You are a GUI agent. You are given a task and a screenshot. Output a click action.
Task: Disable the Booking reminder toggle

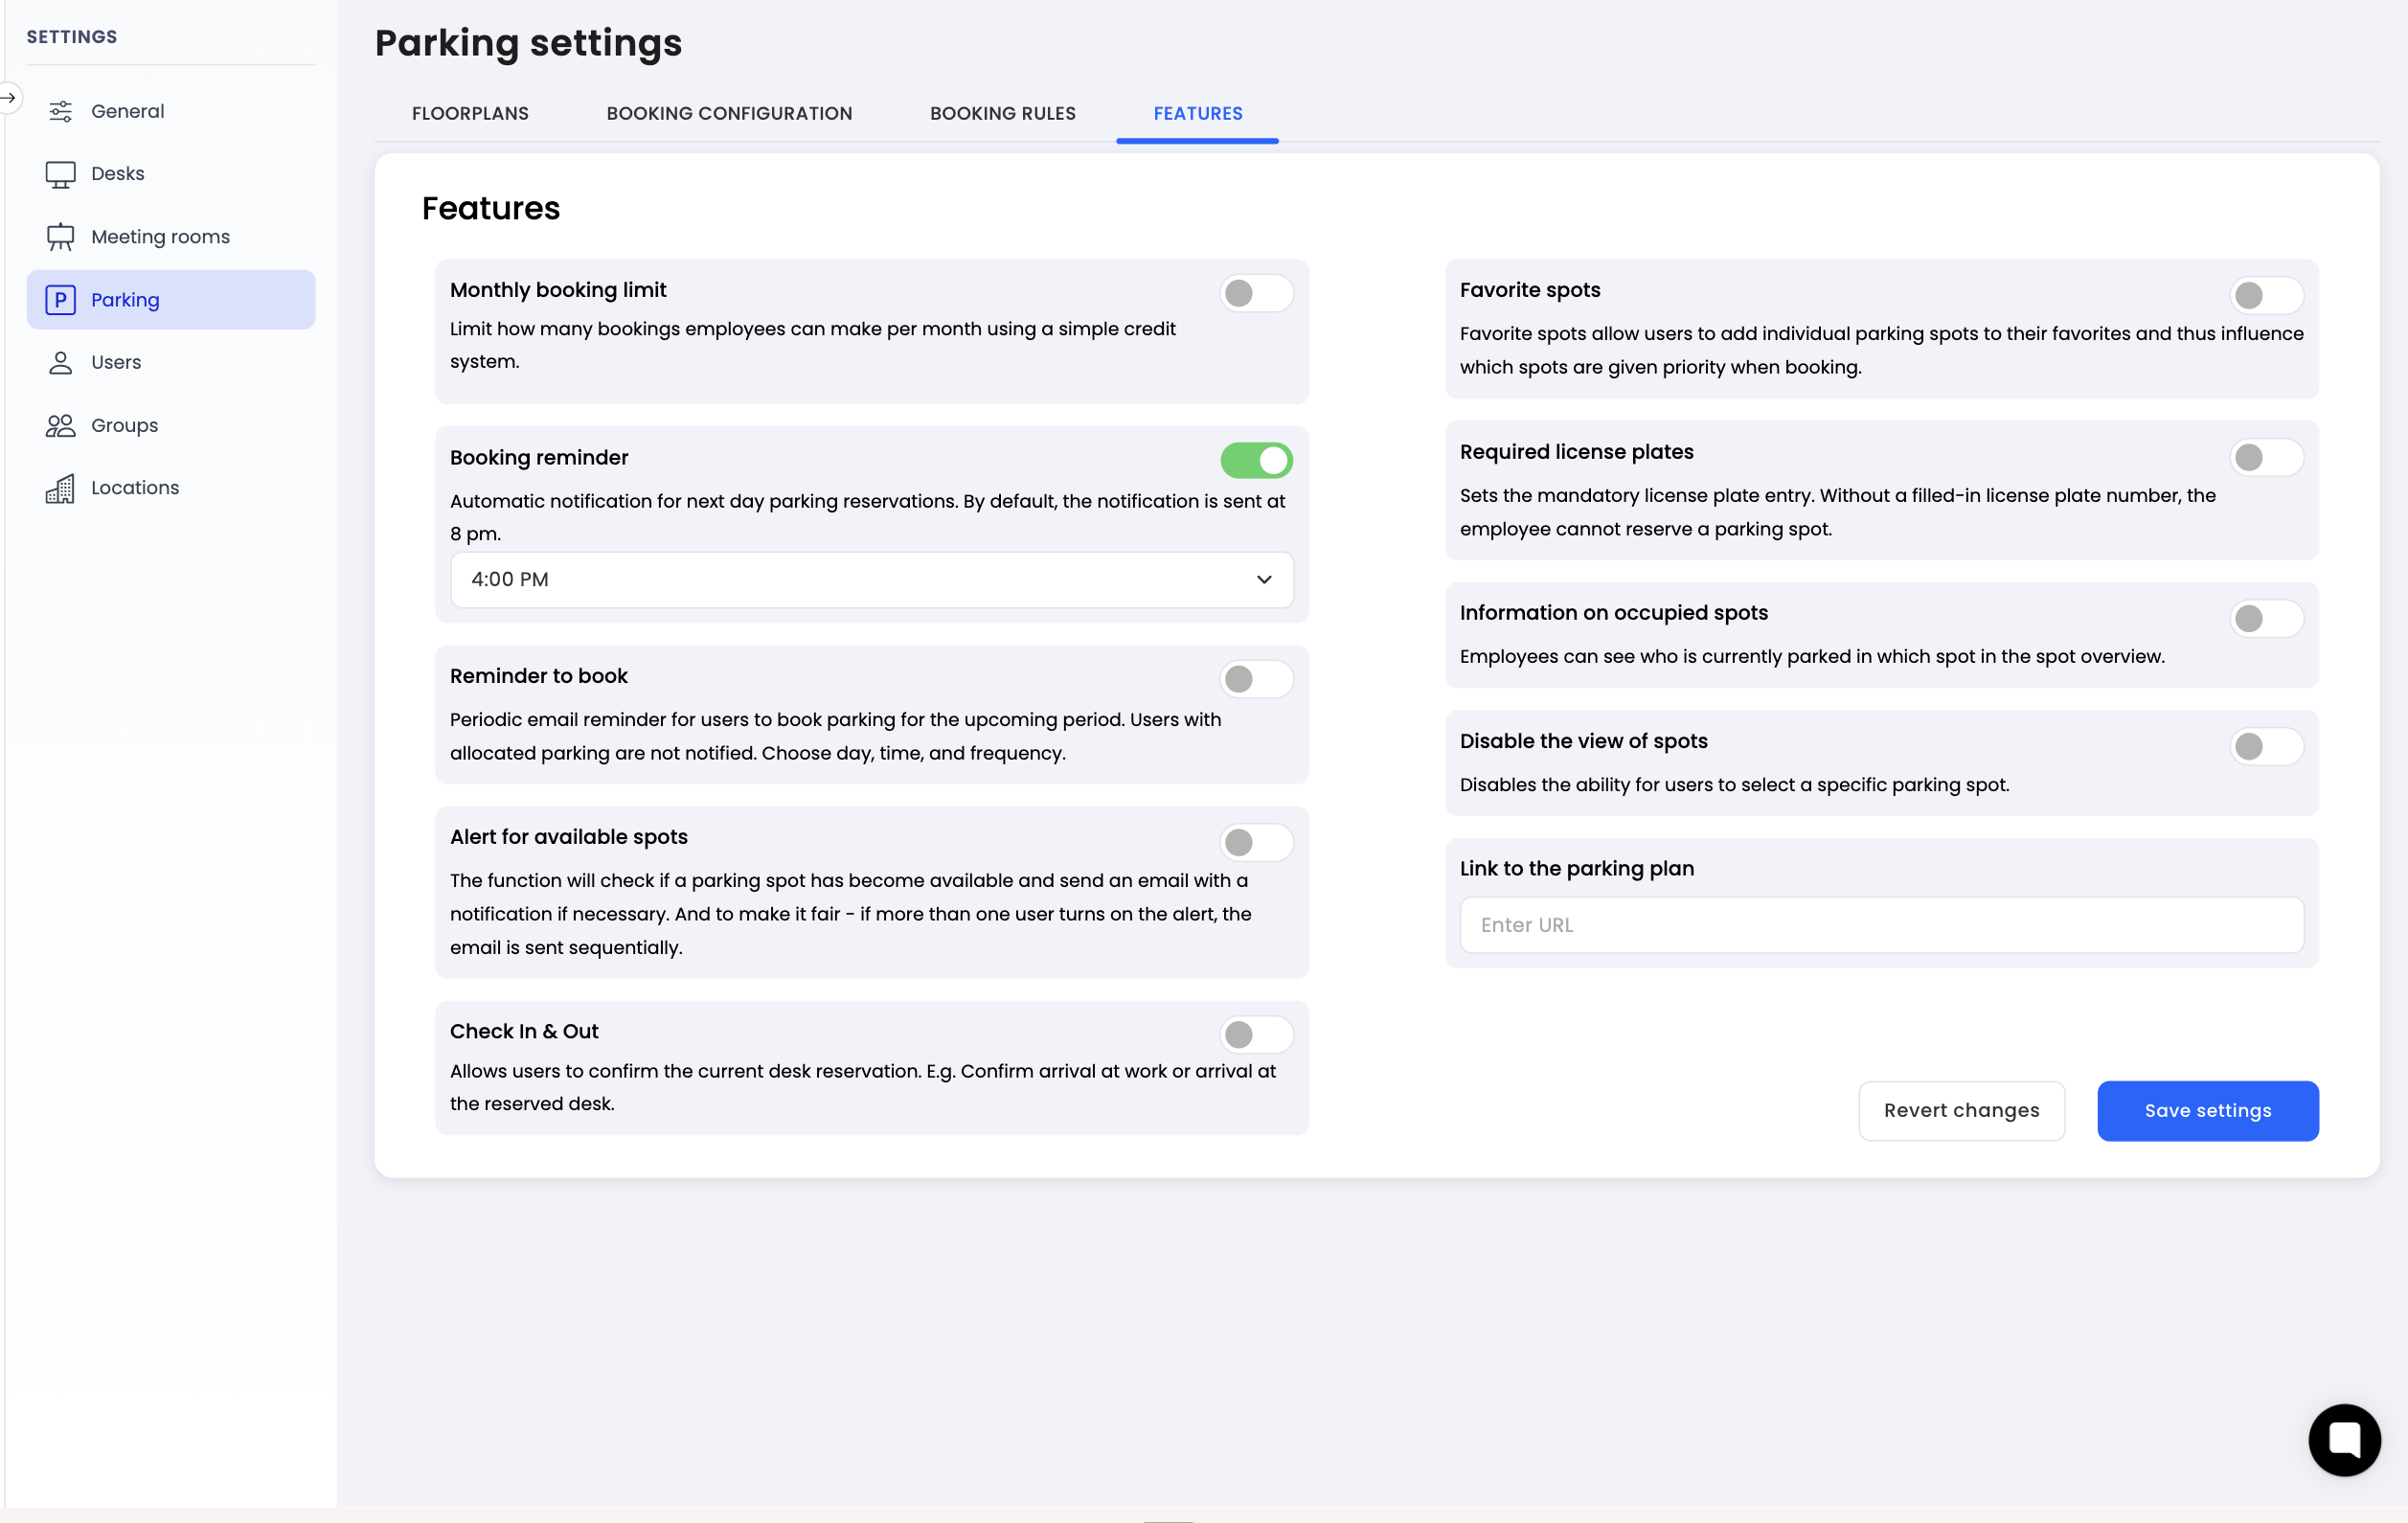click(x=1255, y=460)
